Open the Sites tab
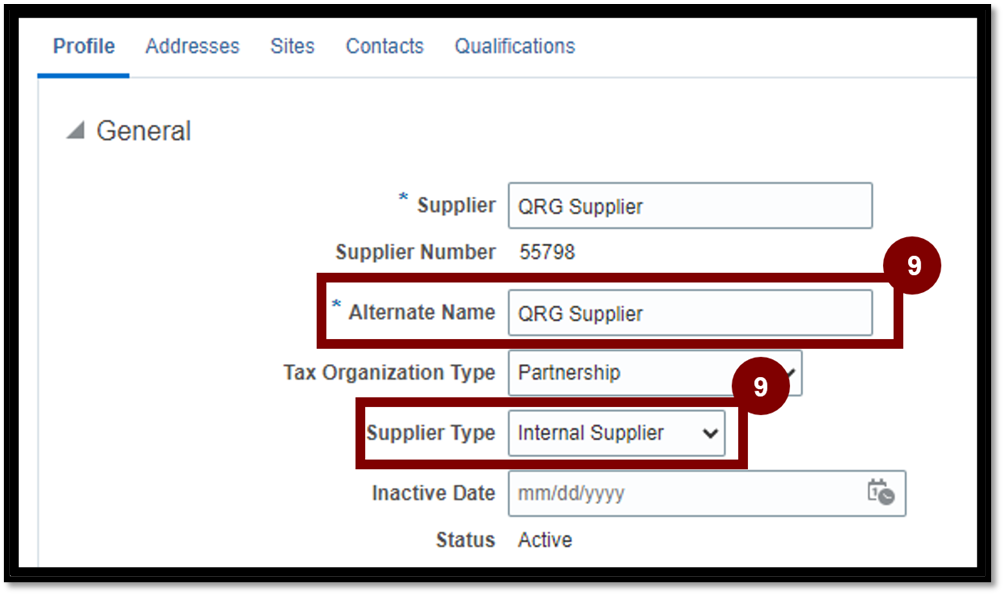1004x595 pixels. (292, 46)
